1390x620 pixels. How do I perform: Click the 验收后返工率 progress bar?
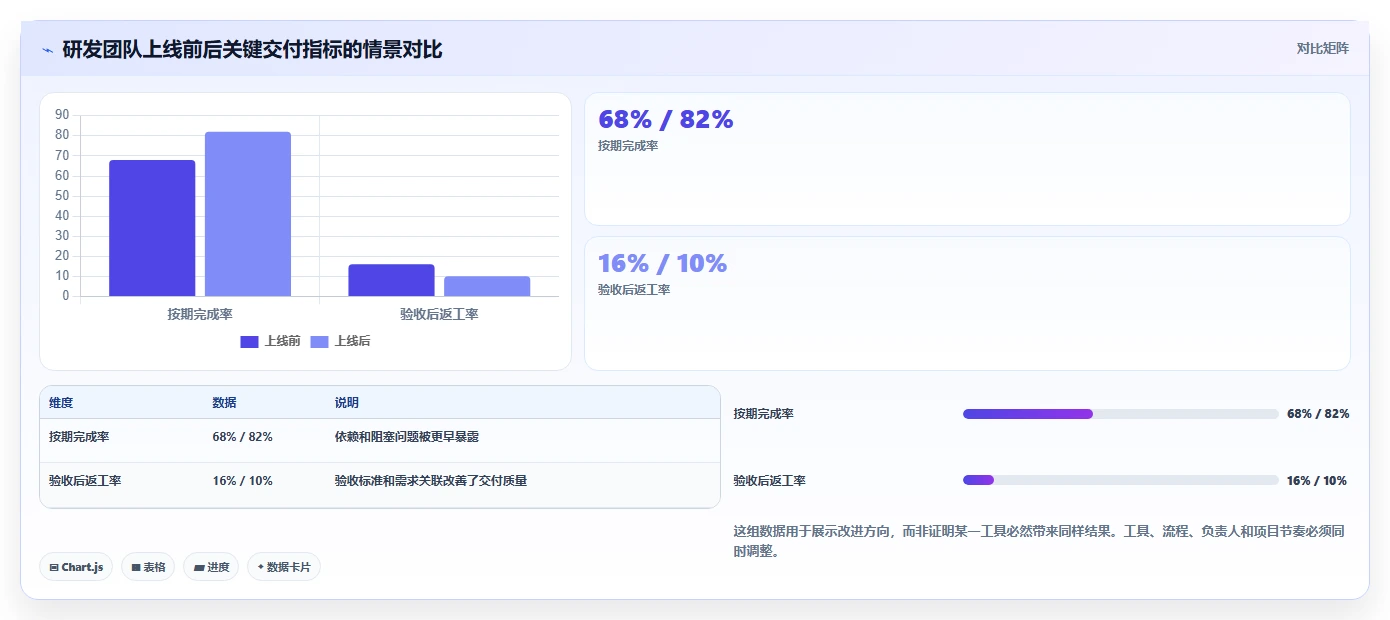(1121, 480)
